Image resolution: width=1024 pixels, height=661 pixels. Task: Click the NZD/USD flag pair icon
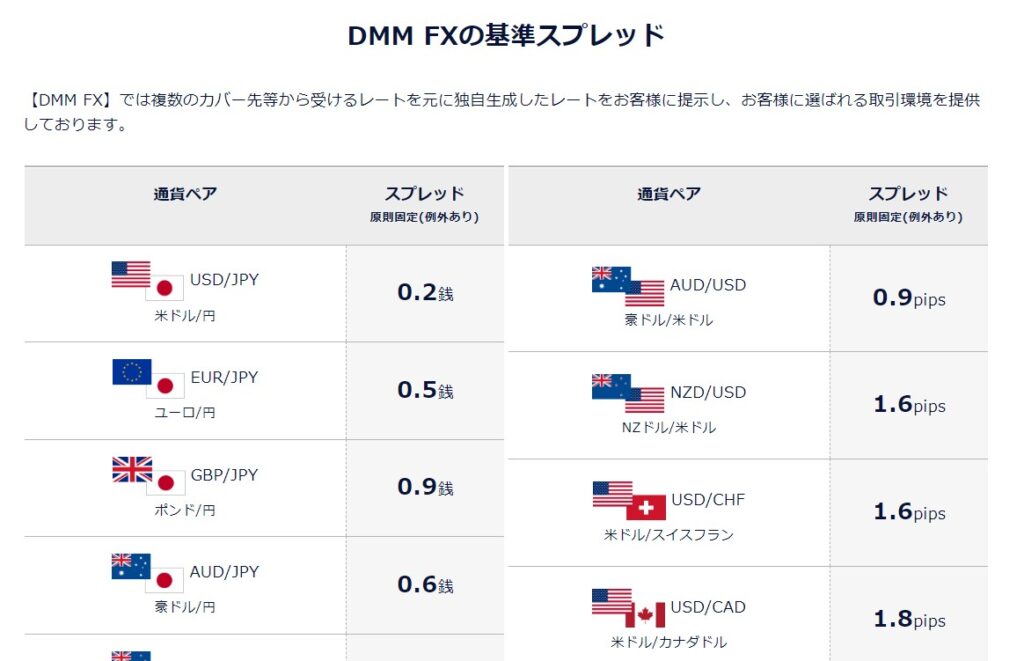coord(628,393)
